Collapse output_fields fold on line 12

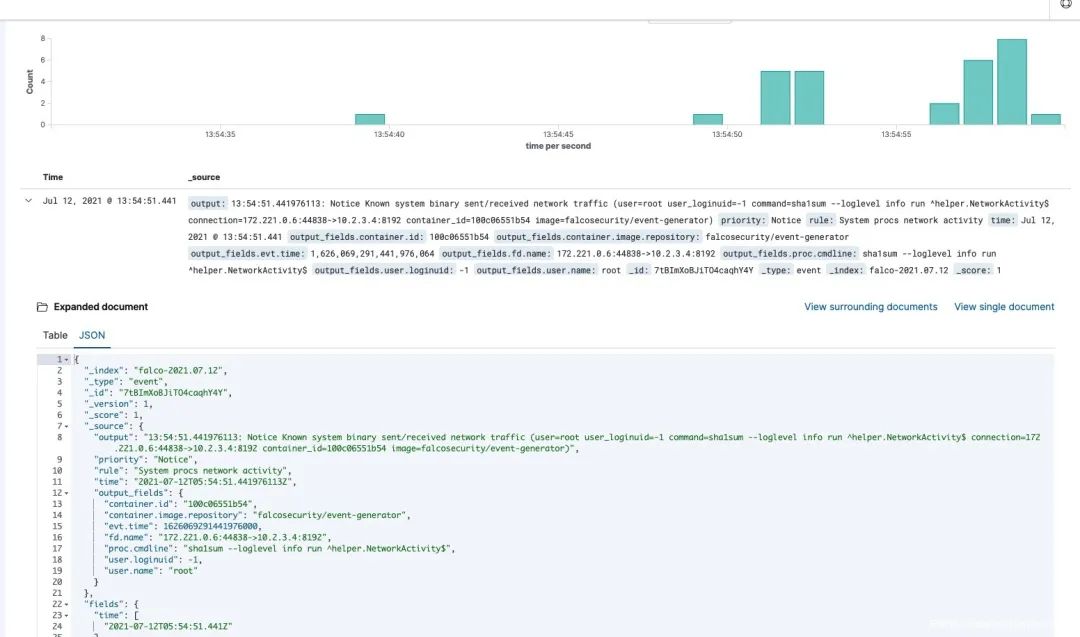pos(67,493)
